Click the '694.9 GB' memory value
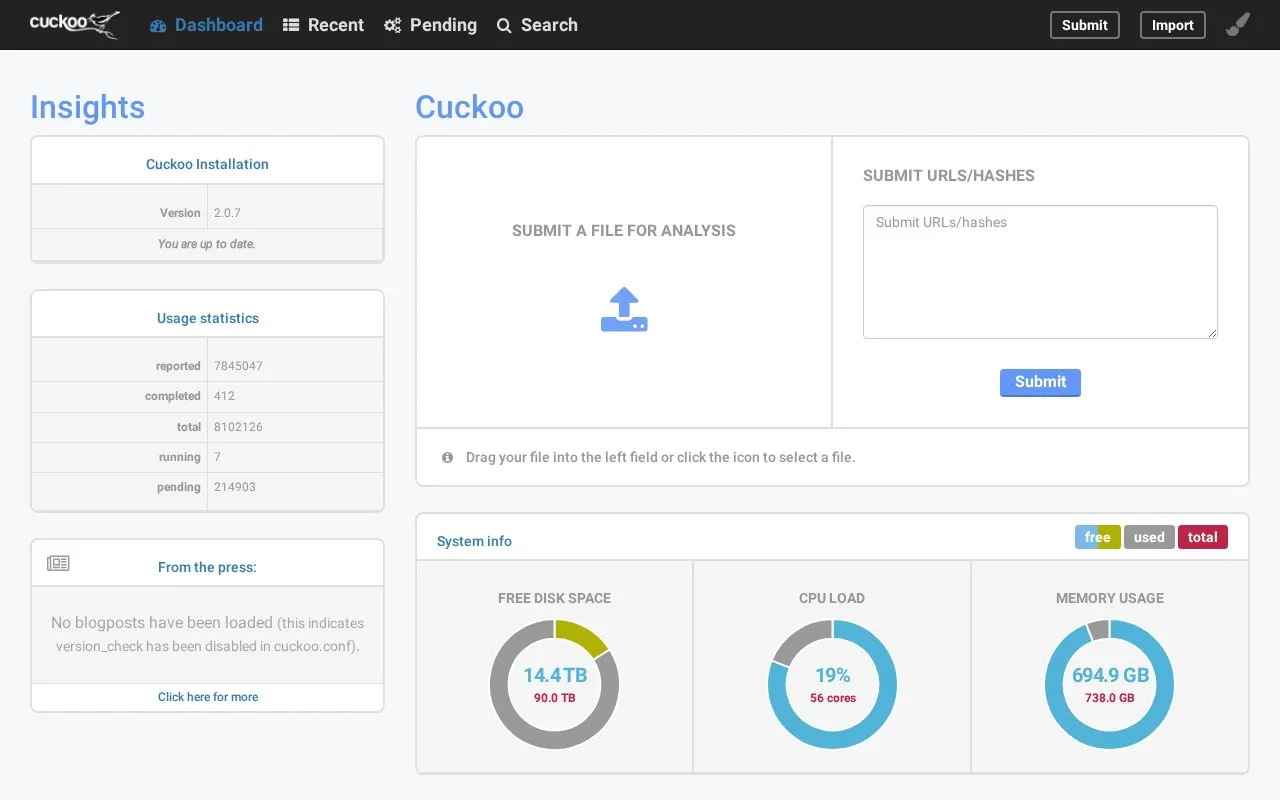 (x=1110, y=675)
